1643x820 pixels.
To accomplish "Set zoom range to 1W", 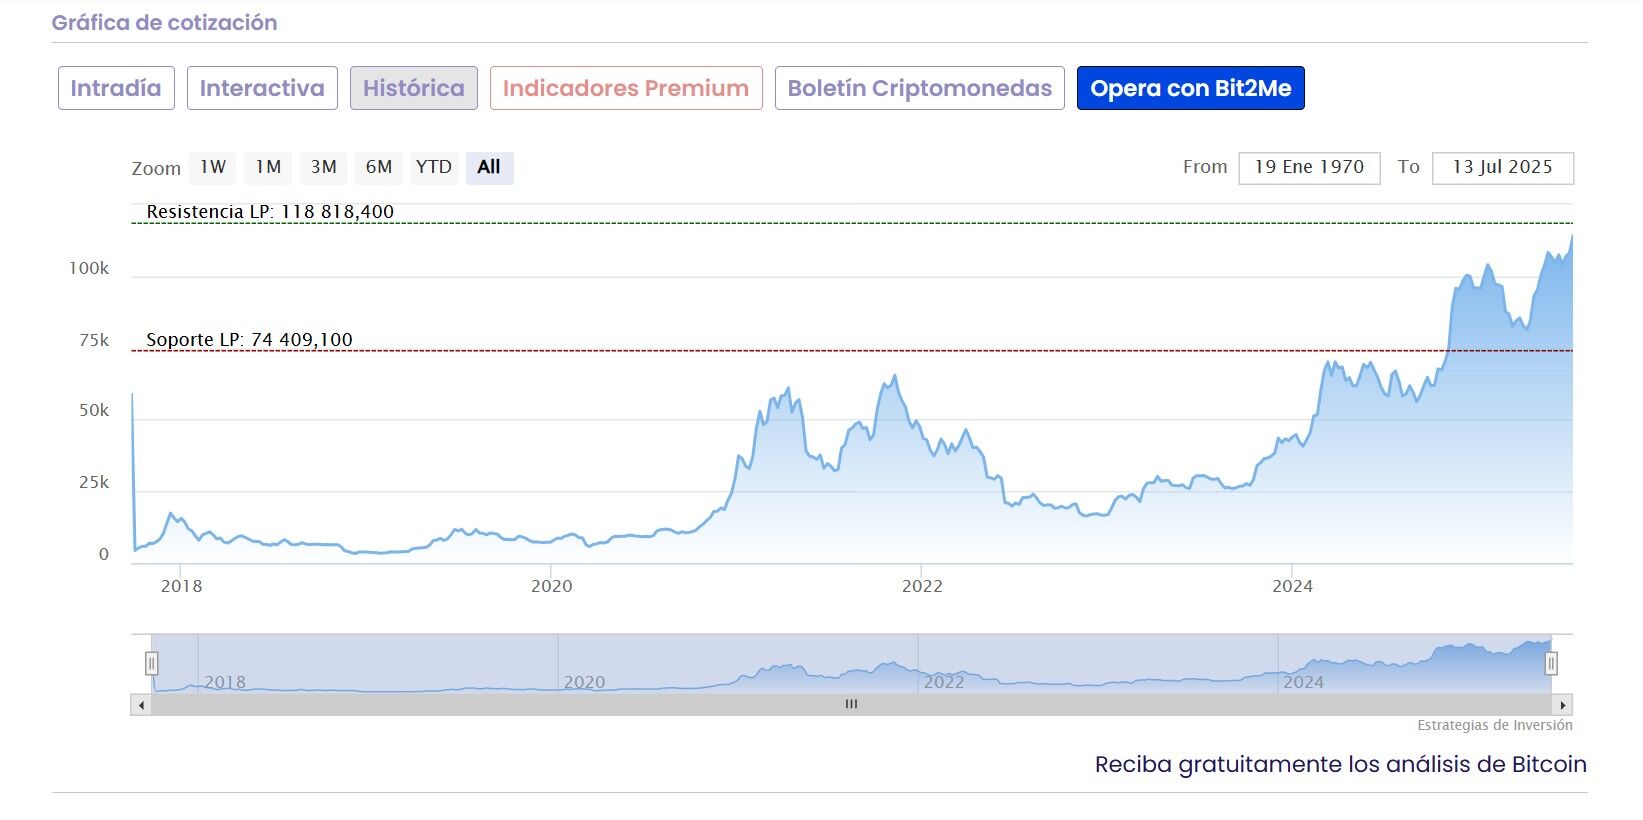I will click(x=212, y=167).
